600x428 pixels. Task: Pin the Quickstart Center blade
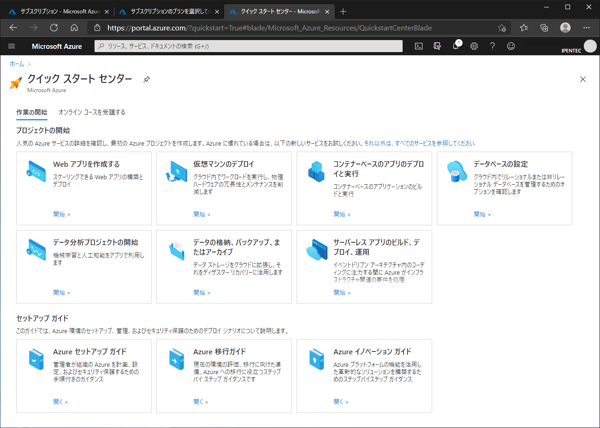(147, 79)
